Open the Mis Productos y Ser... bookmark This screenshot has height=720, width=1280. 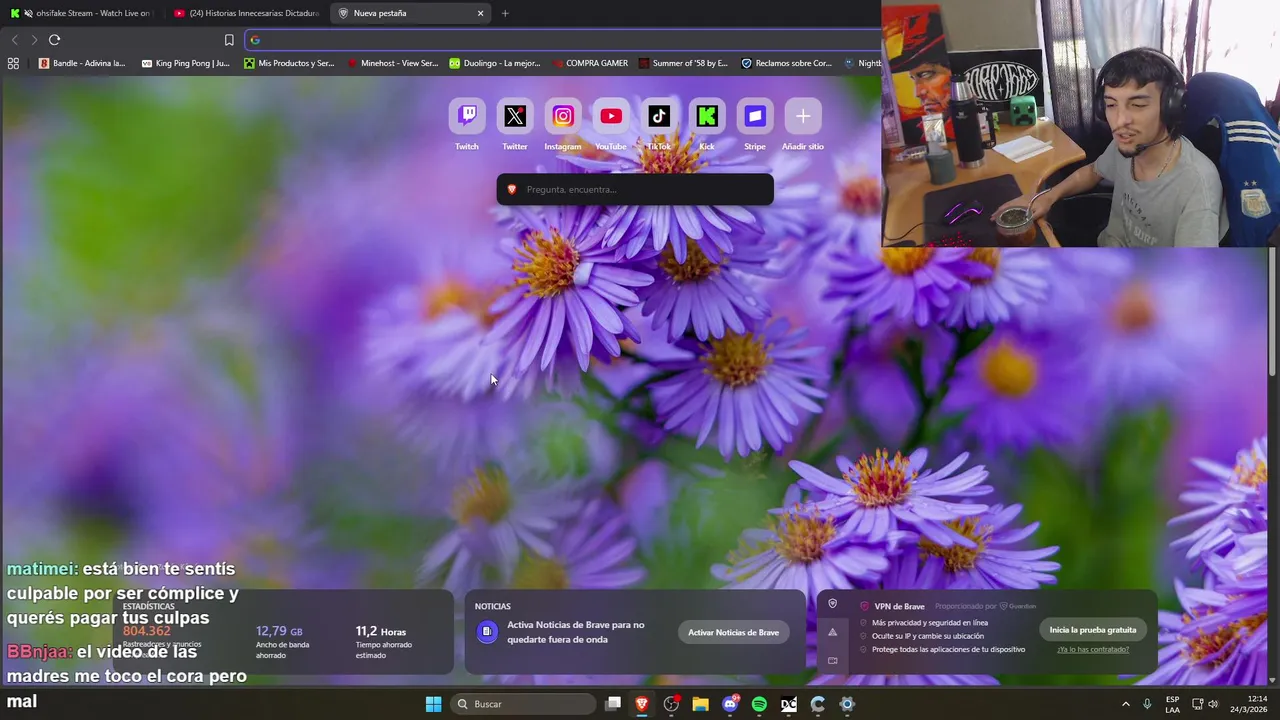[x=290, y=63]
